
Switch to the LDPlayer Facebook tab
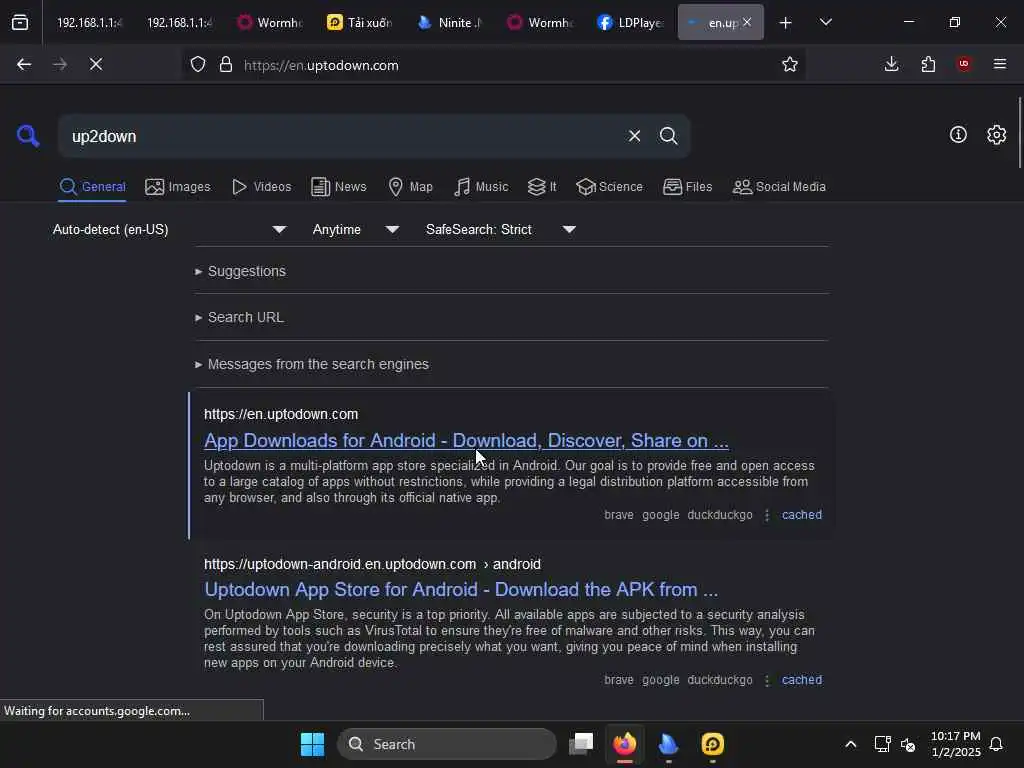click(631, 23)
